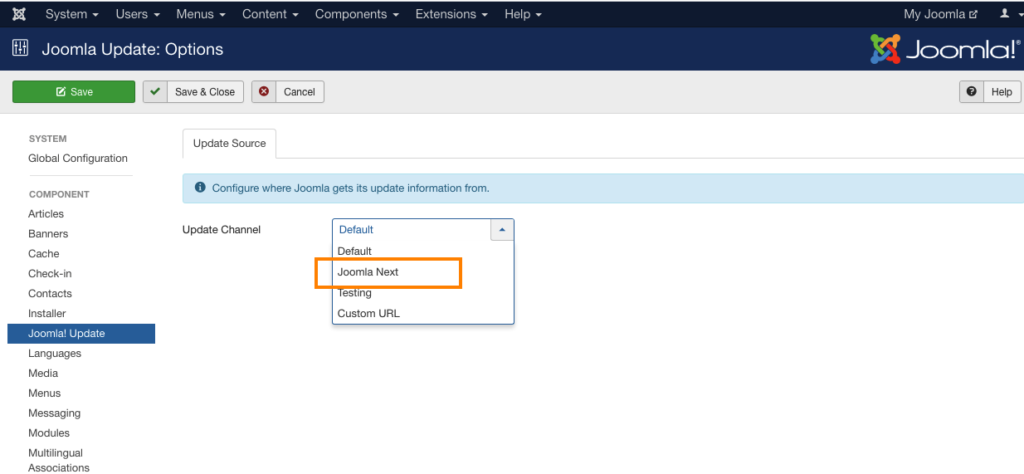Select Joomla Next update channel option
The width and height of the screenshot is (1024, 474).
[369, 272]
